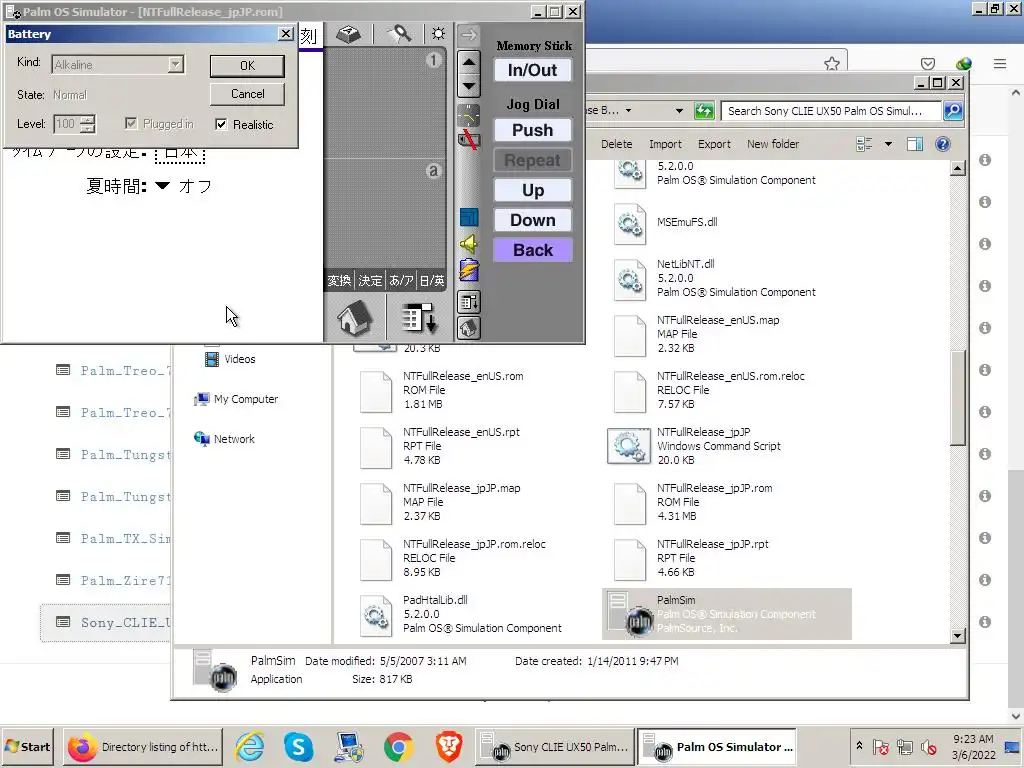This screenshot has width=1024, height=768.
Task: Click the right arrow icon above scroll buttons
Action: (468, 34)
